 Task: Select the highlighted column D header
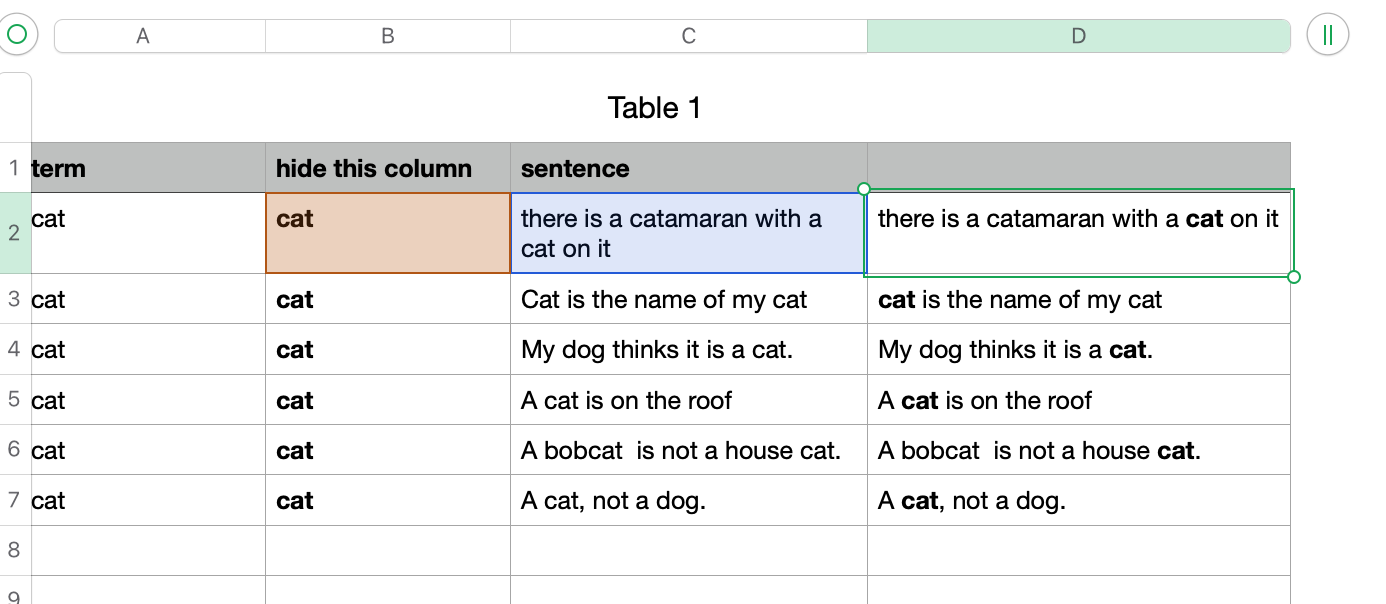tap(1078, 36)
